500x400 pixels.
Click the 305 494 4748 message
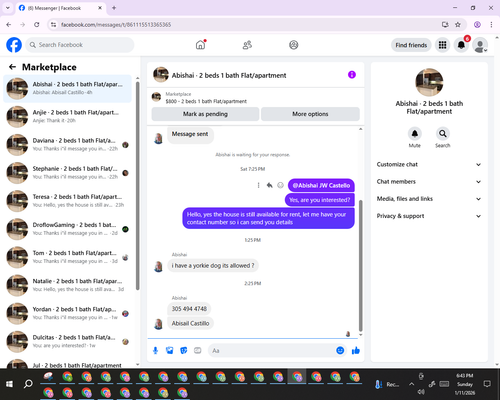tap(189, 309)
